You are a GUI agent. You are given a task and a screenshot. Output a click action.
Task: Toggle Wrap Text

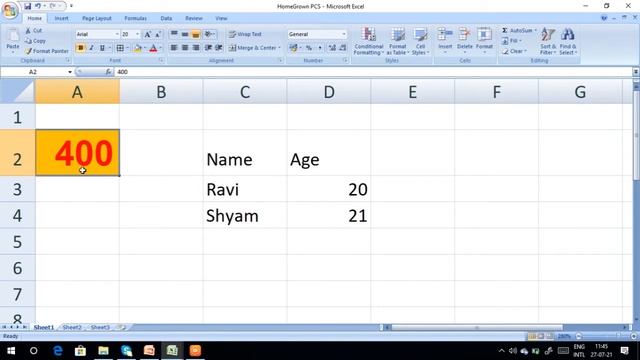click(x=245, y=34)
